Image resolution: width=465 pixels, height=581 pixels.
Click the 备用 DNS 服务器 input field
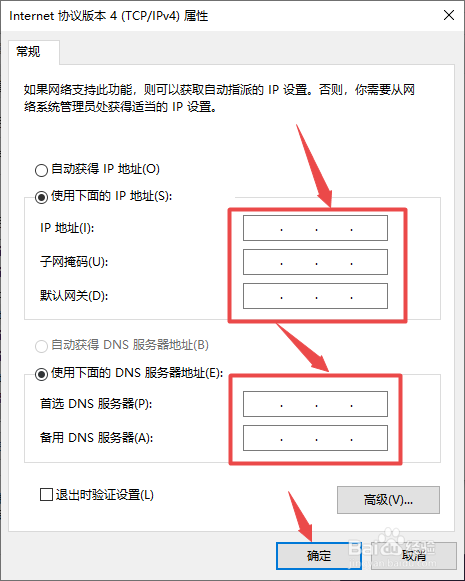(315, 438)
